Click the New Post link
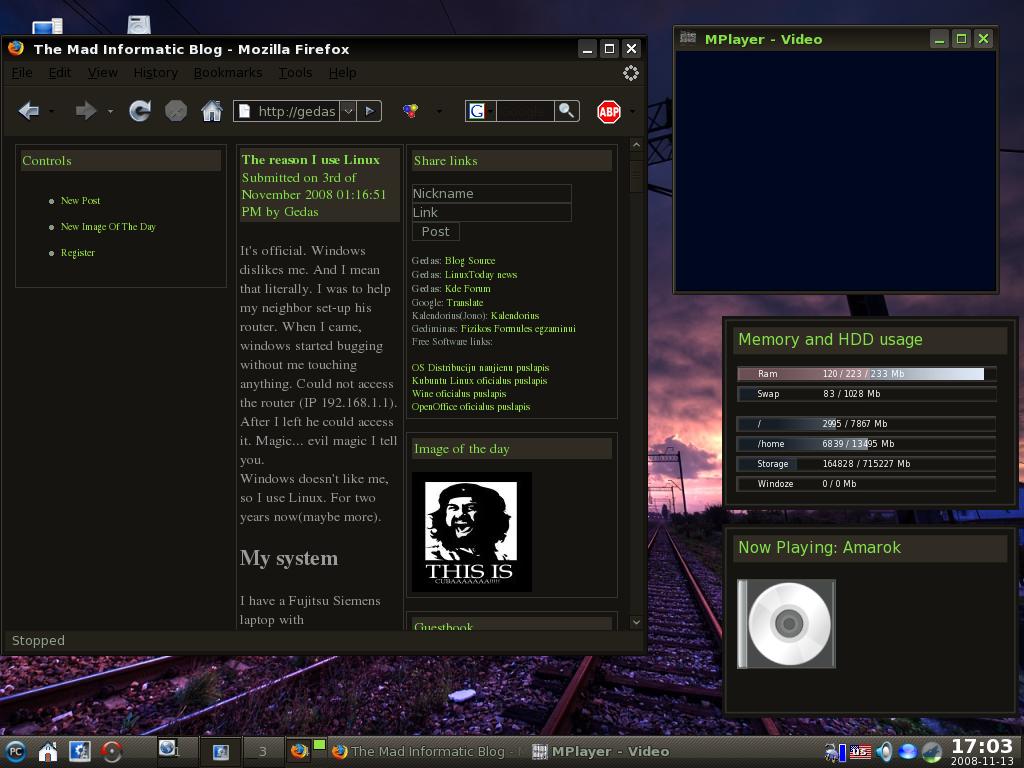This screenshot has width=1024, height=768. coord(80,200)
